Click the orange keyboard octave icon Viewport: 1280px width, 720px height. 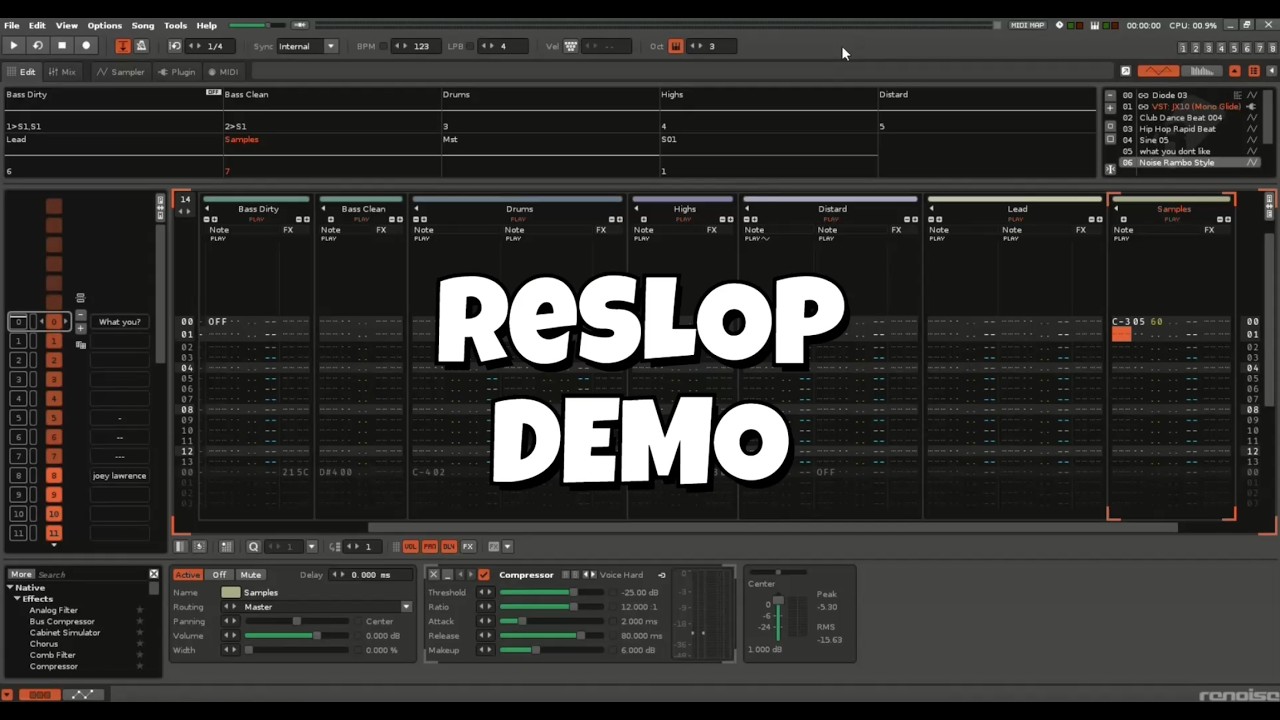coord(676,46)
